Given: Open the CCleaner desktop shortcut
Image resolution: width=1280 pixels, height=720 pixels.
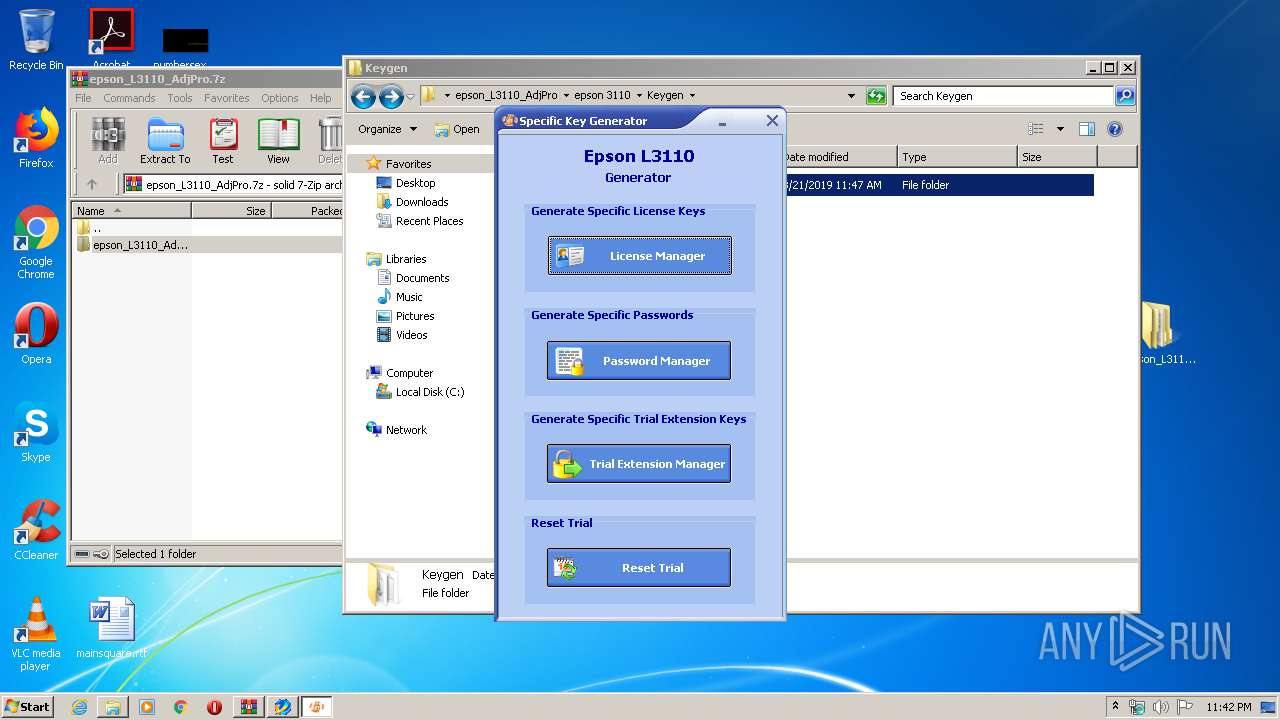Looking at the screenshot, I should (x=36, y=530).
